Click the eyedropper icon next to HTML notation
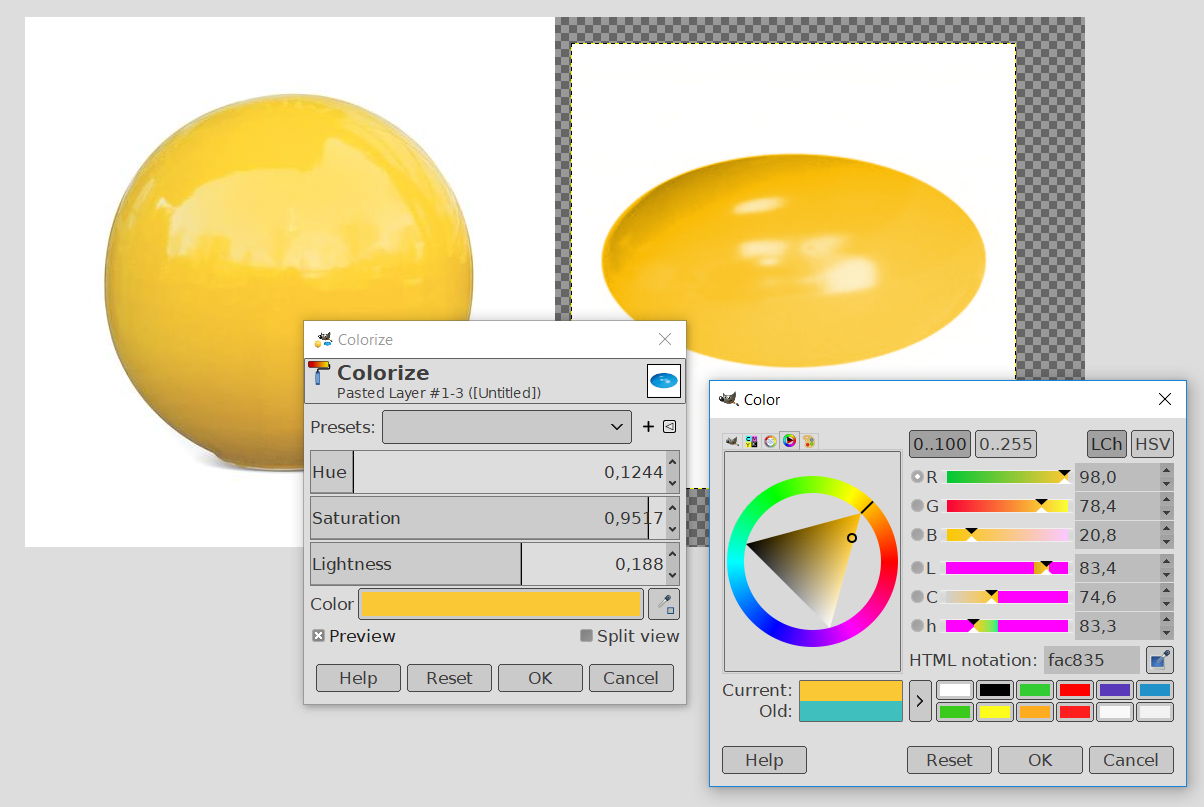This screenshot has width=1204, height=807. [x=1160, y=660]
